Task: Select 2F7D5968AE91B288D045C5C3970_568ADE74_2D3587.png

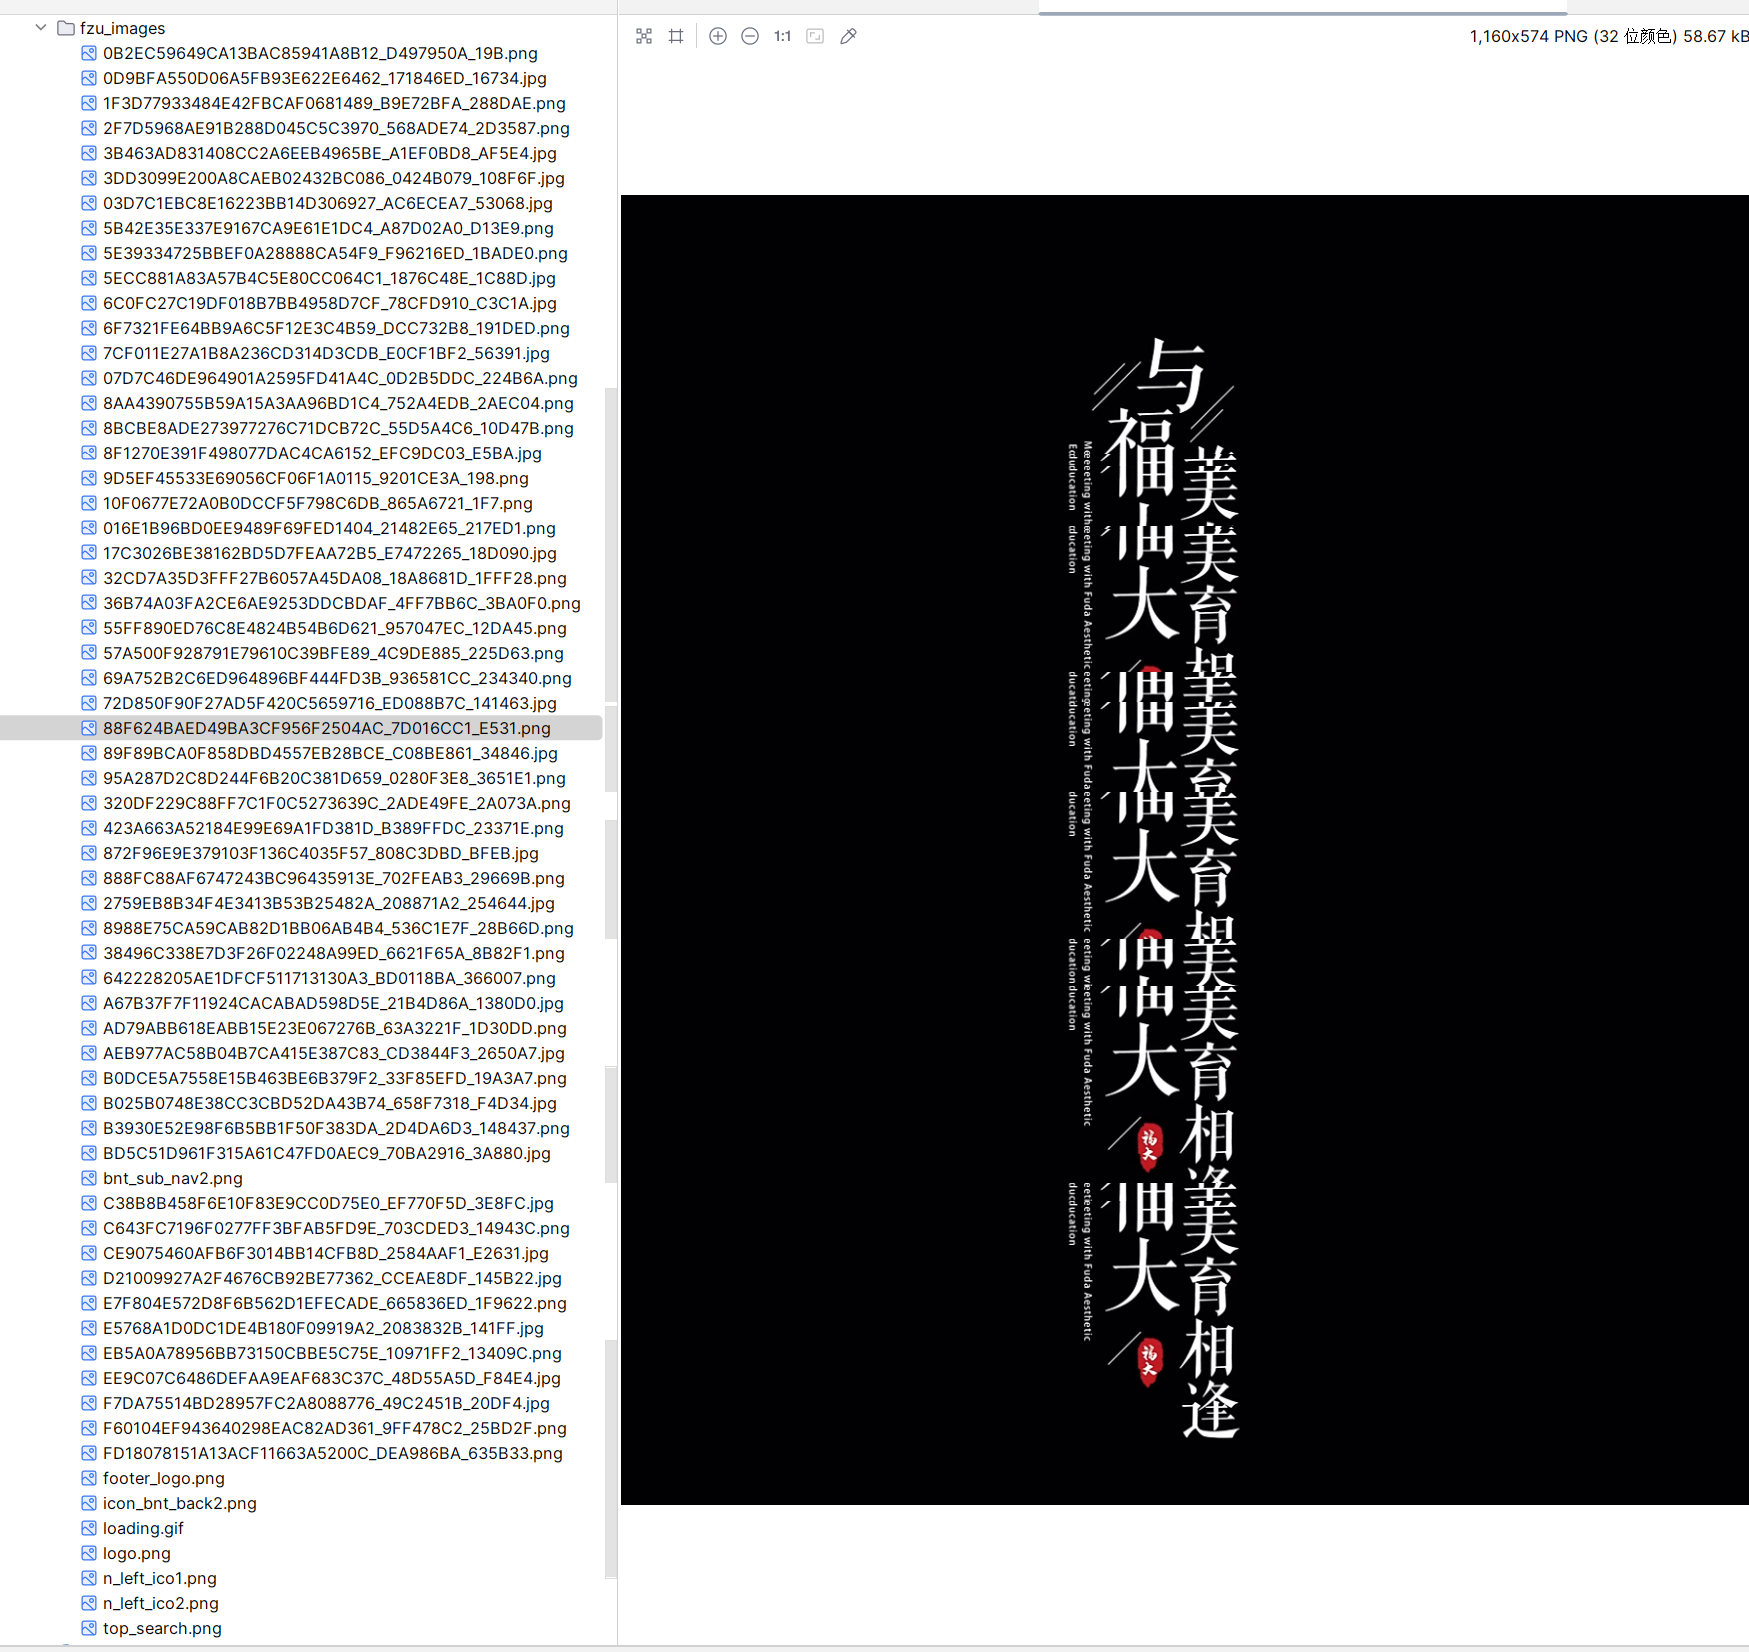Action: tap(336, 128)
